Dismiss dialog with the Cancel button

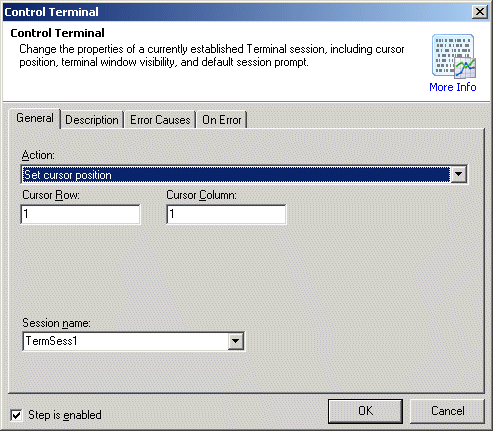[x=447, y=411]
